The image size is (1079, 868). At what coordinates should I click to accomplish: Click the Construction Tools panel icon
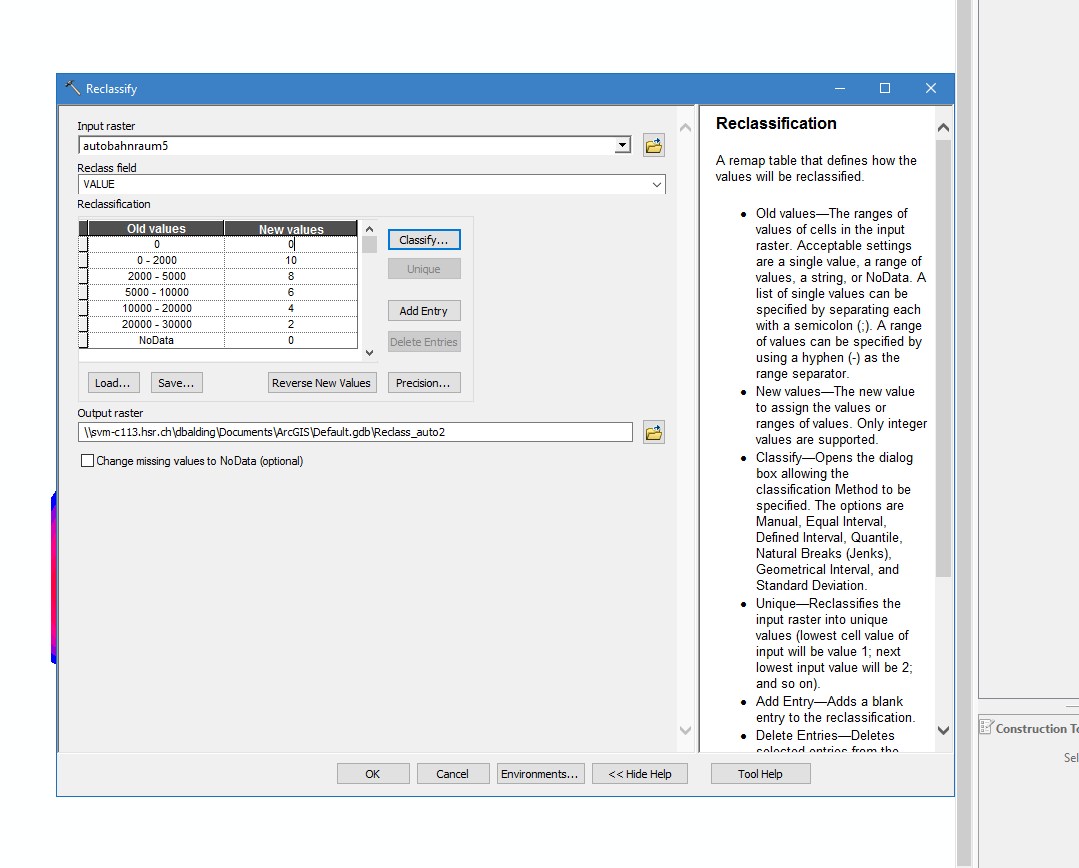(985, 728)
